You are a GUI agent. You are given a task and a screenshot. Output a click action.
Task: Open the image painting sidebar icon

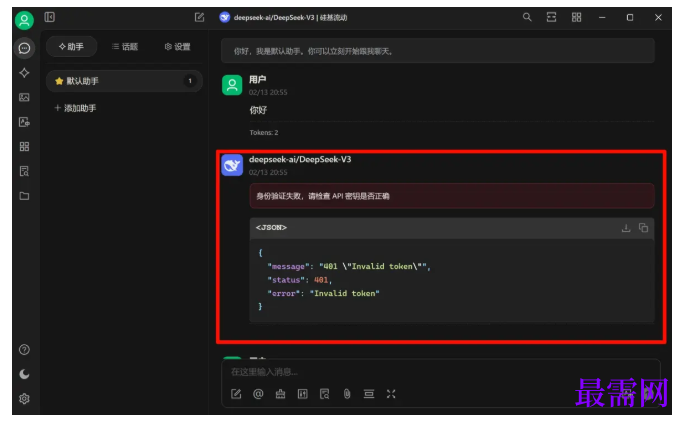point(24,97)
